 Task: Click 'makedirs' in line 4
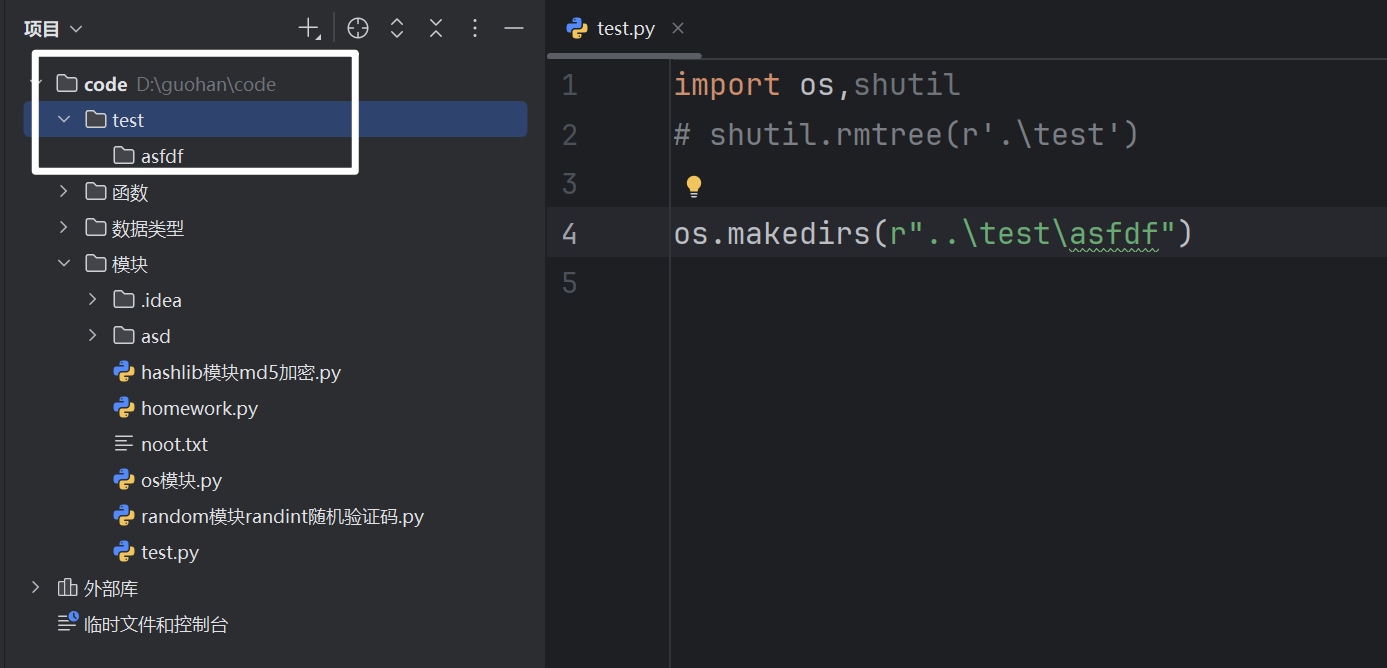tap(798, 233)
